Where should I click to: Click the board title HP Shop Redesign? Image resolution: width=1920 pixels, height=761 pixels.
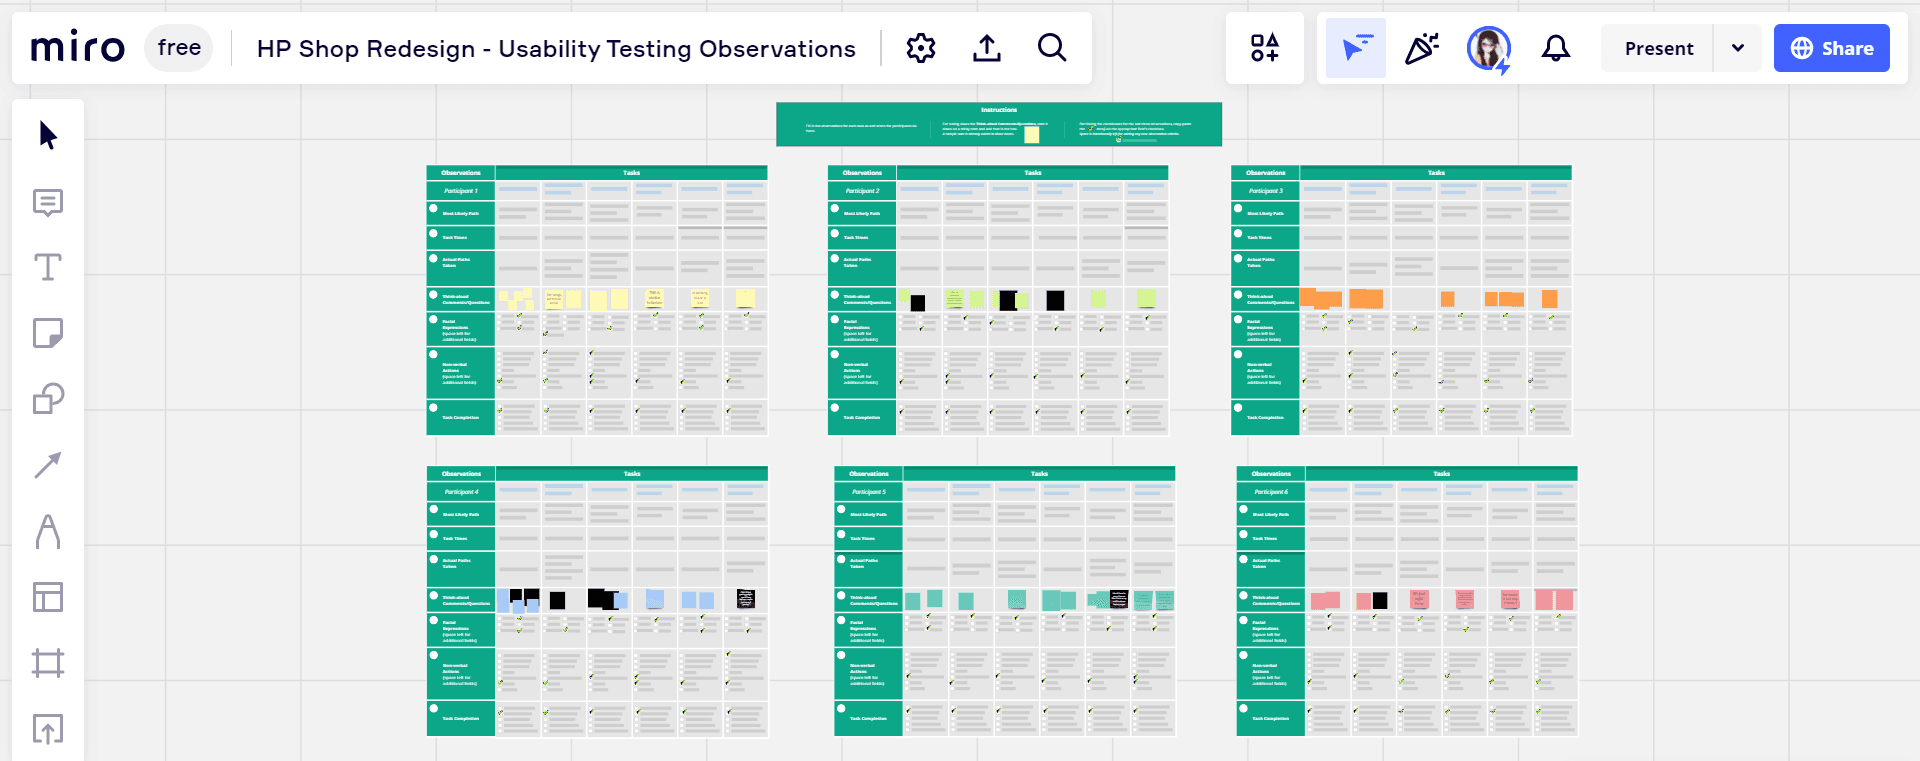556,48
